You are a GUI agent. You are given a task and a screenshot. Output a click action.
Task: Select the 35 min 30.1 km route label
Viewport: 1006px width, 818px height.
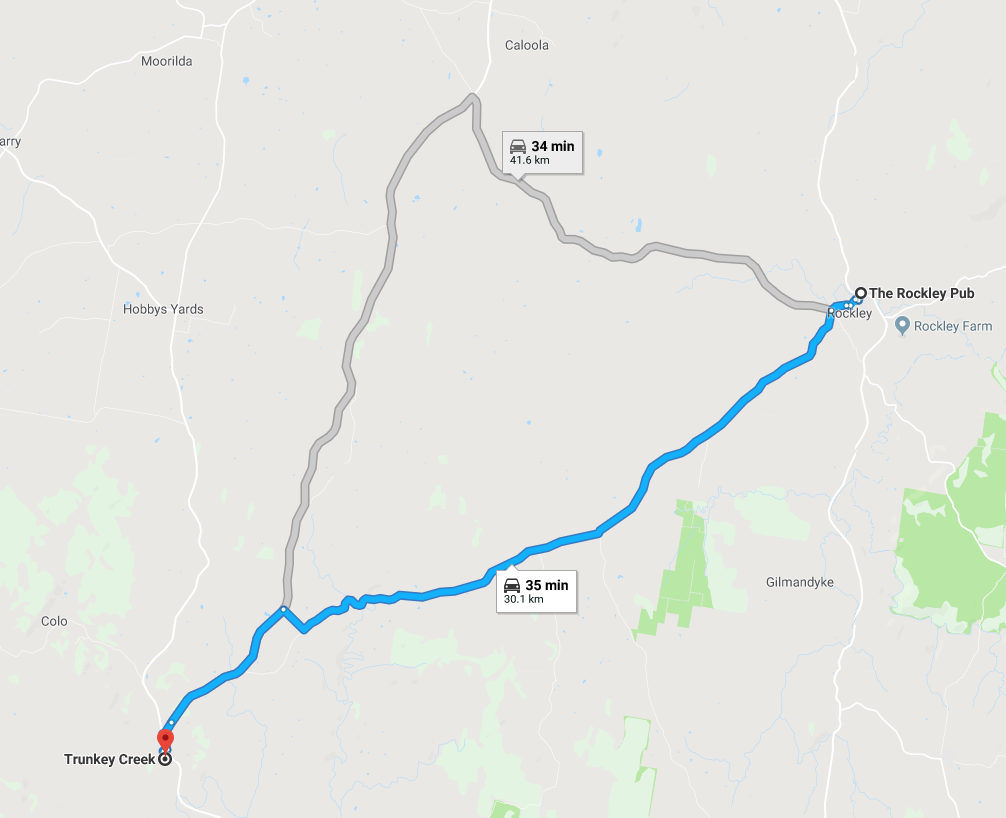536,592
